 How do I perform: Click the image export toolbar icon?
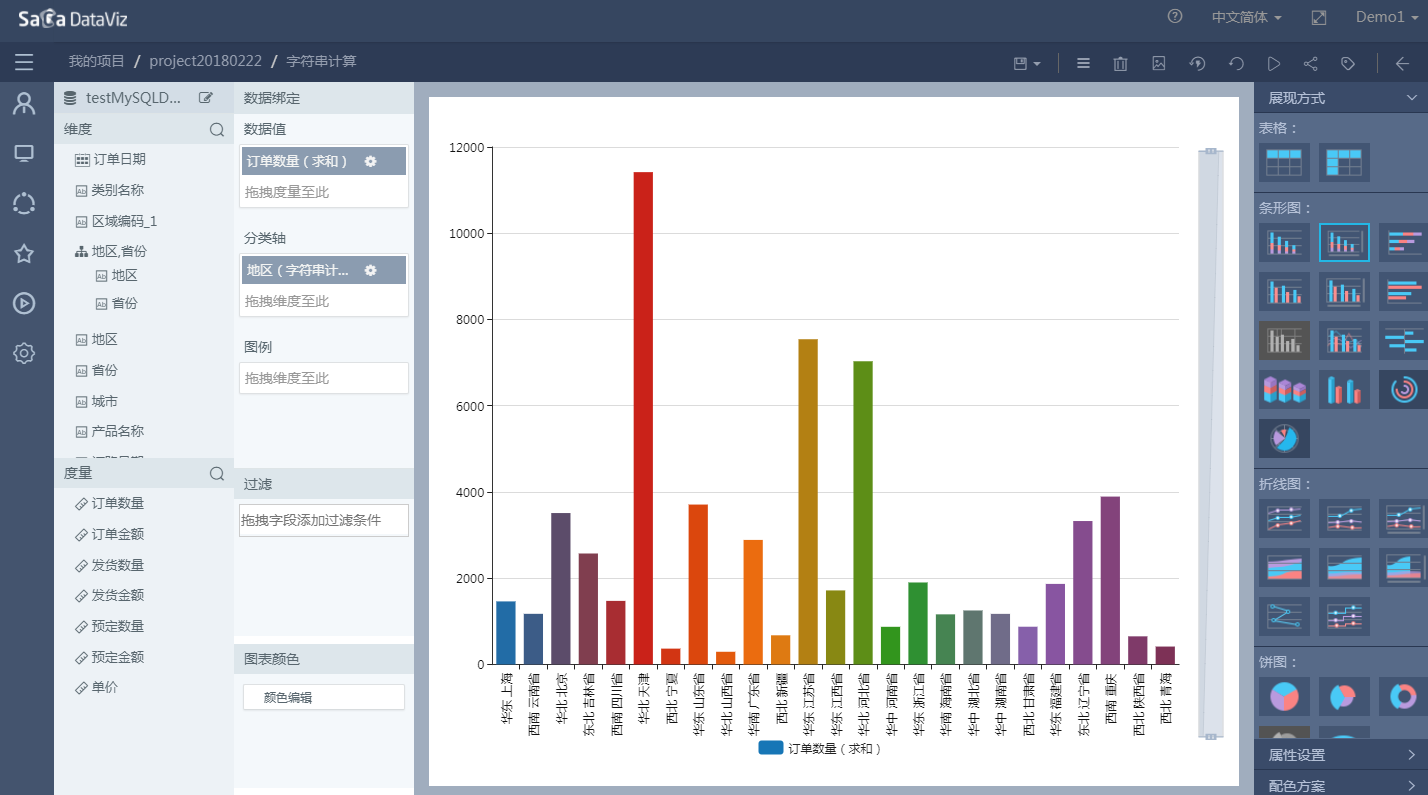click(x=1159, y=63)
